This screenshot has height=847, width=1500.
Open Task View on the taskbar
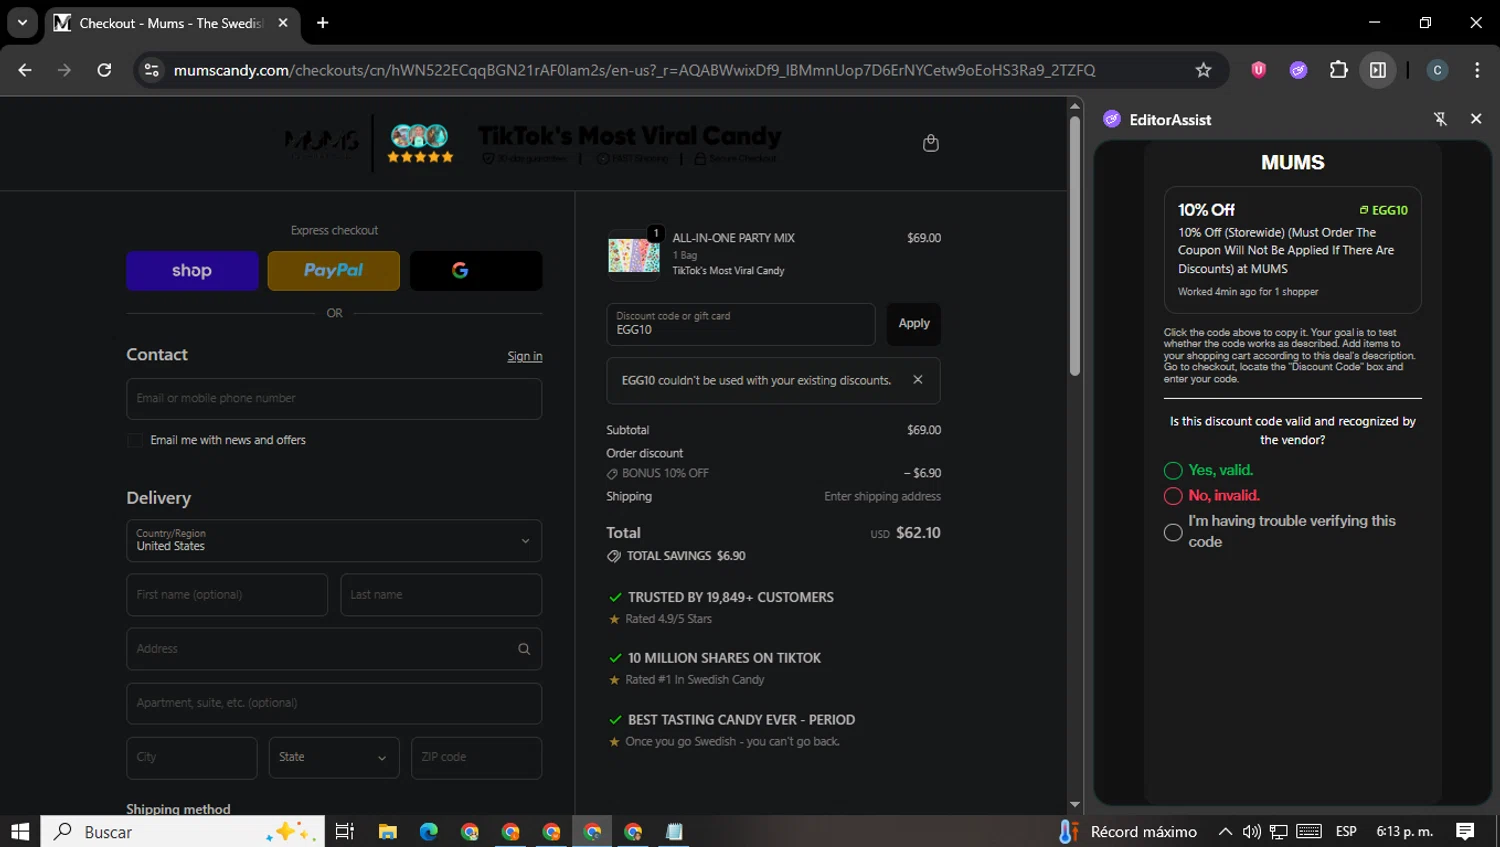click(344, 831)
